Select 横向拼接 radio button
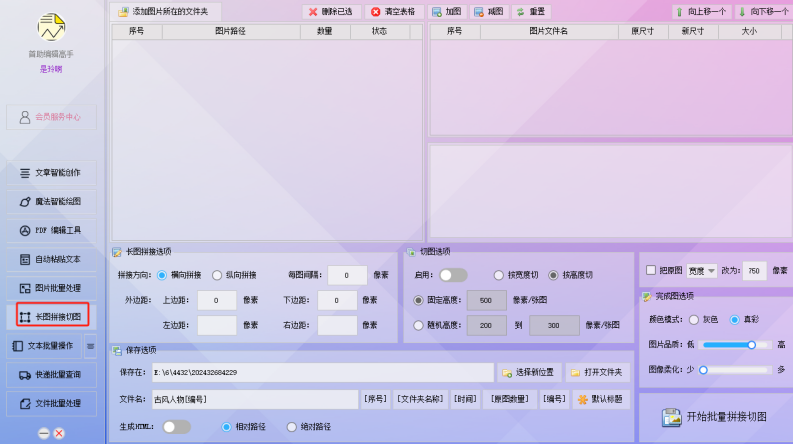 pos(162,275)
